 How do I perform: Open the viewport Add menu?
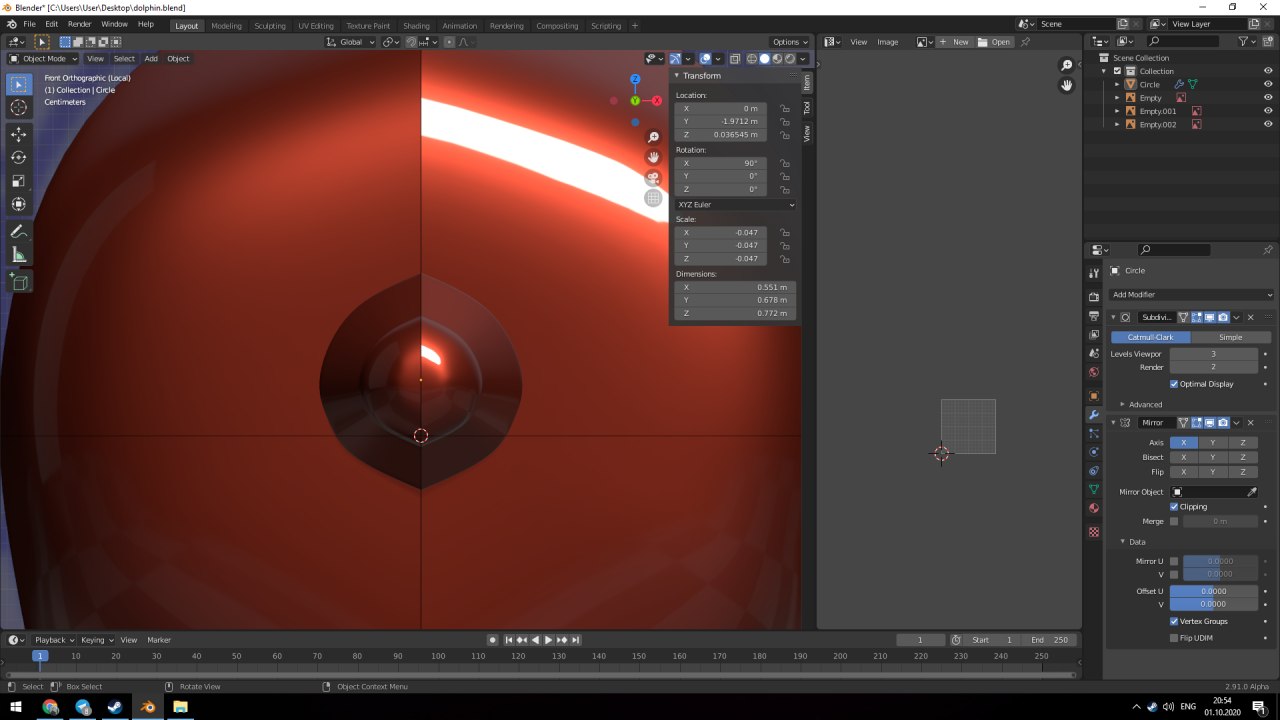tap(151, 59)
